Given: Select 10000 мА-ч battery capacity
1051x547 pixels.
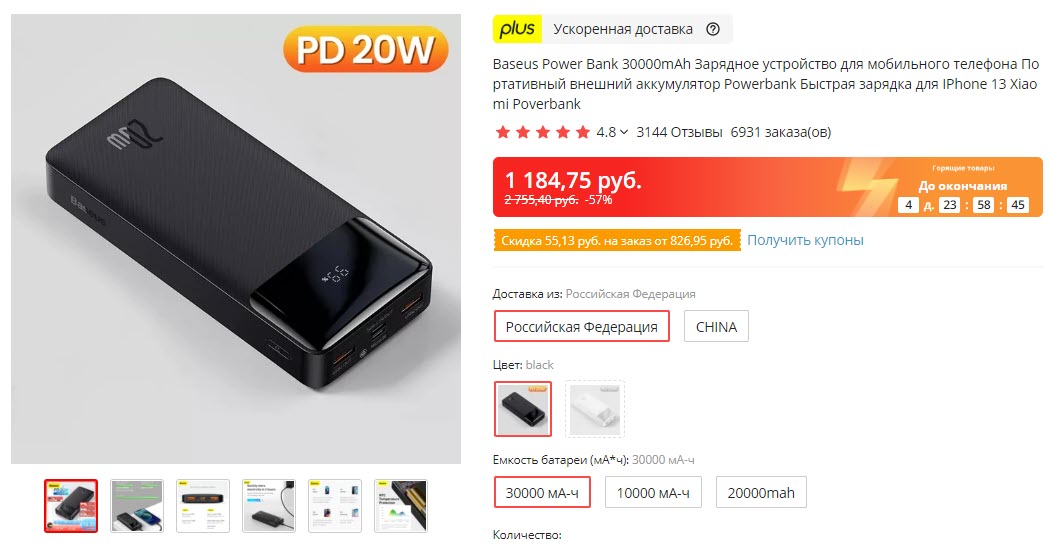Looking at the screenshot, I should coord(653,493).
